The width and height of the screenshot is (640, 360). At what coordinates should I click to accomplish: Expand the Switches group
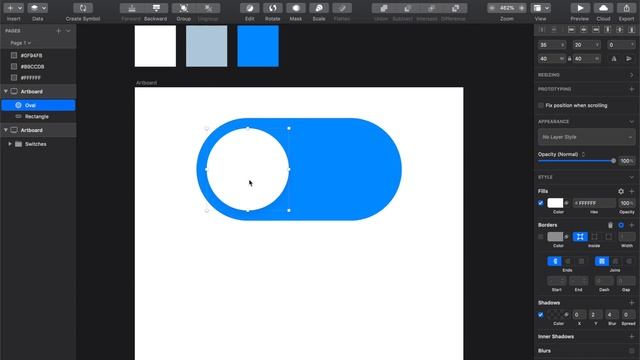[10, 144]
